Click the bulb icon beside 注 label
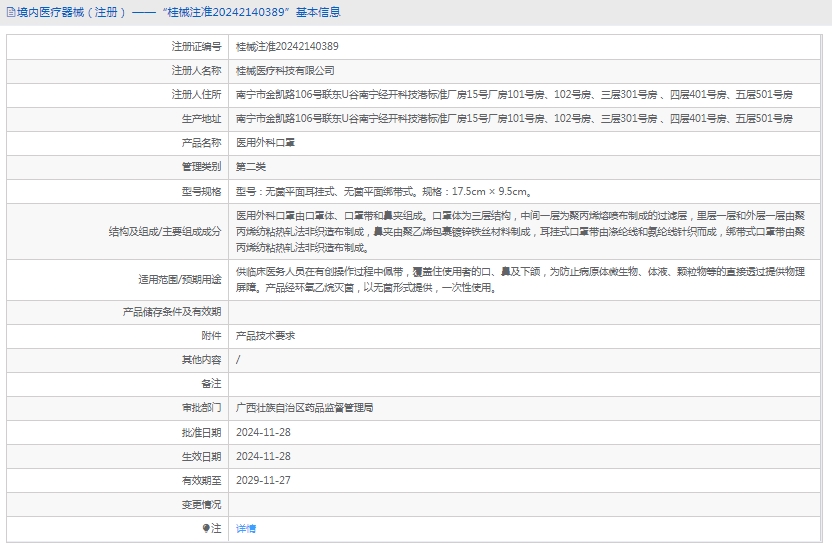This screenshot has height=550, width=832. 206,528
